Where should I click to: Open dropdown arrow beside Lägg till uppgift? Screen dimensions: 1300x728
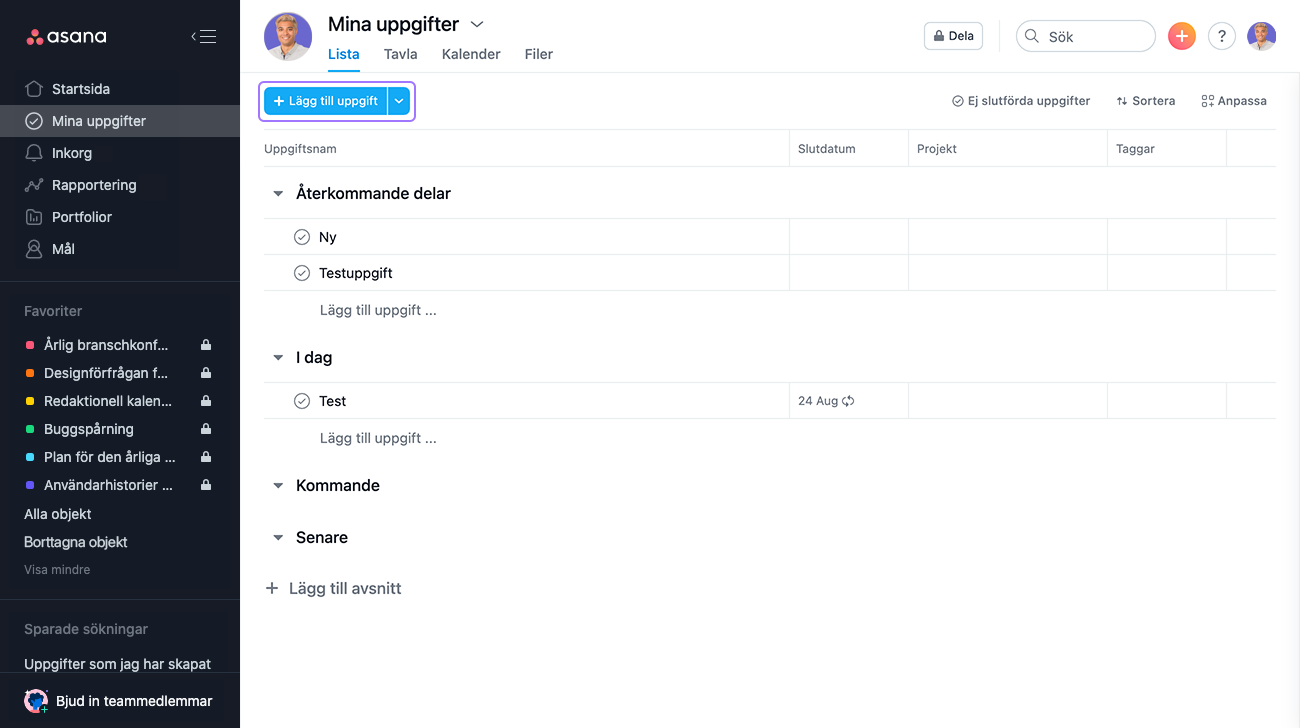(399, 101)
